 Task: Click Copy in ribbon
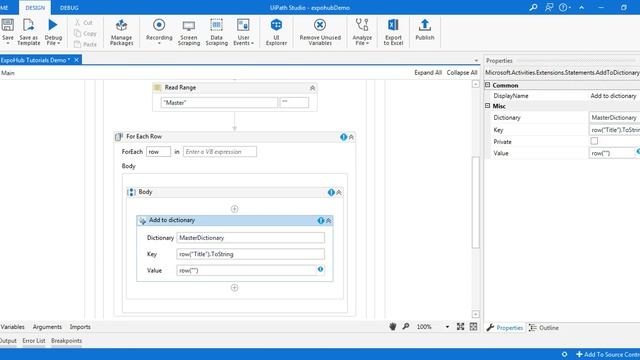[85, 33]
